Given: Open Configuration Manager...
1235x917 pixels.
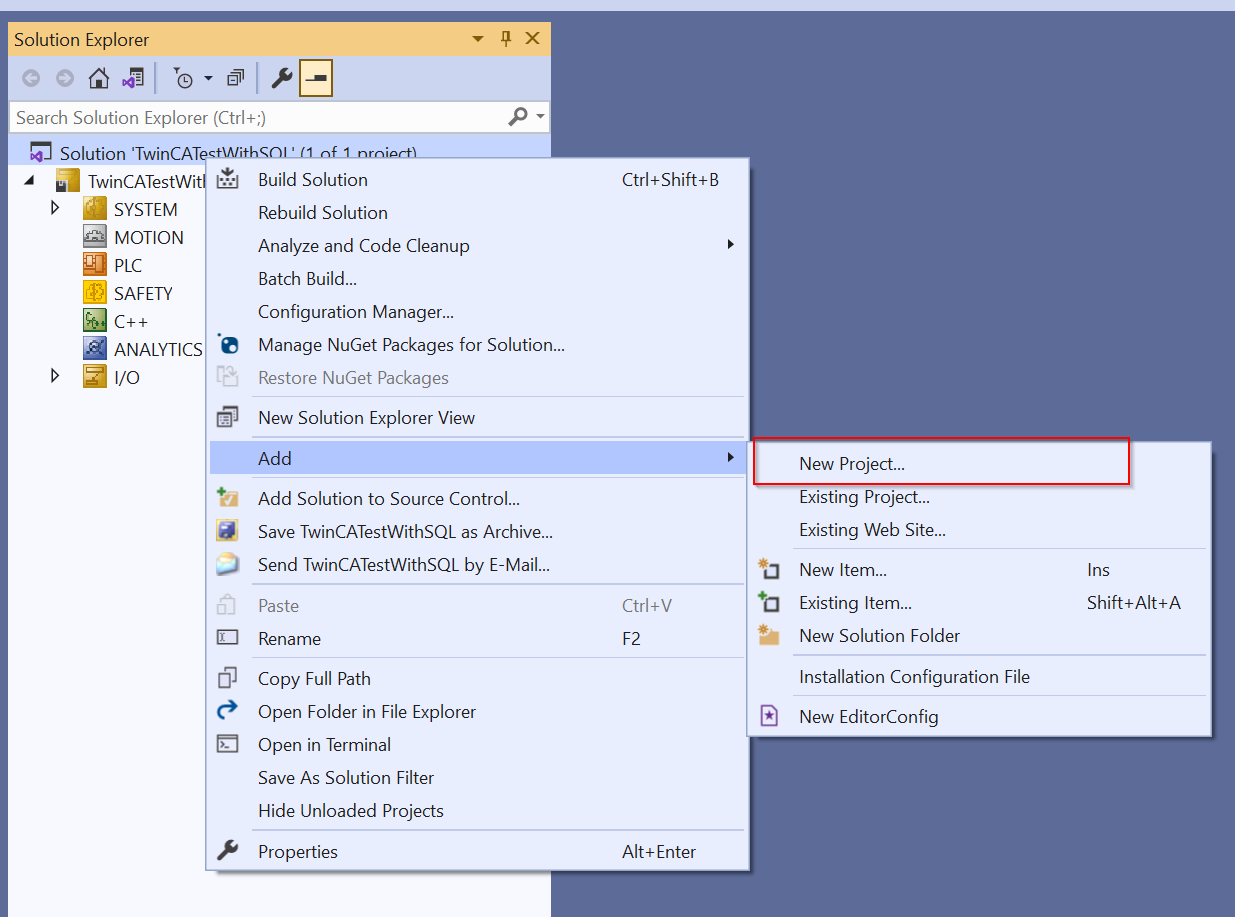Looking at the screenshot, I should point(477,312).
